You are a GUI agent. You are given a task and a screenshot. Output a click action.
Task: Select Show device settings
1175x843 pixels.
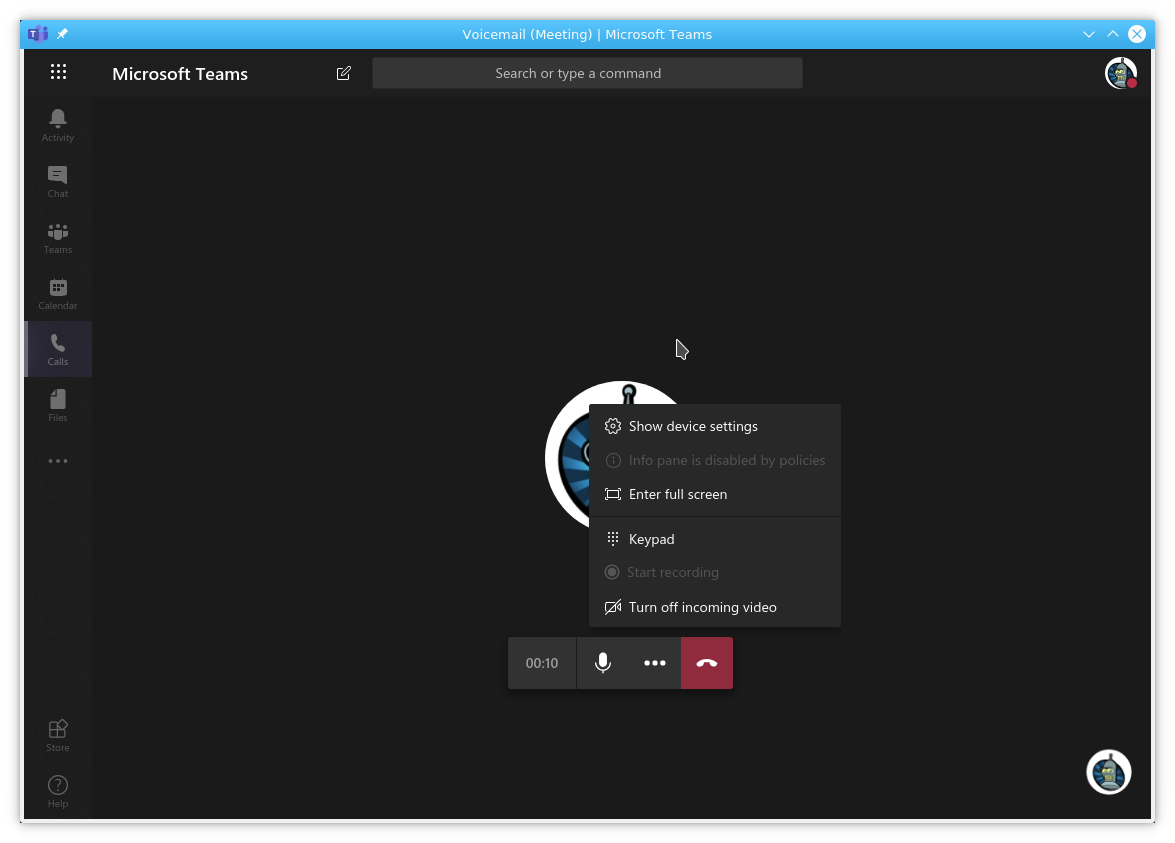point(692,426)
